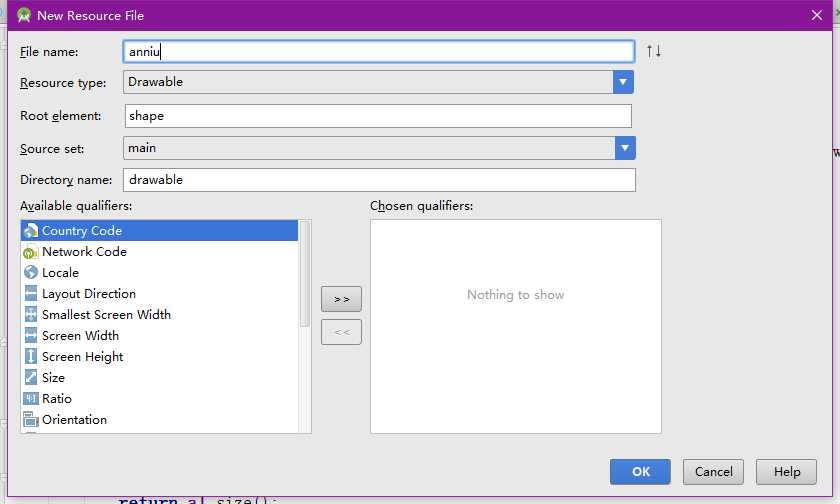Click the Drawable resource type combo box

[x=378, y=82]
